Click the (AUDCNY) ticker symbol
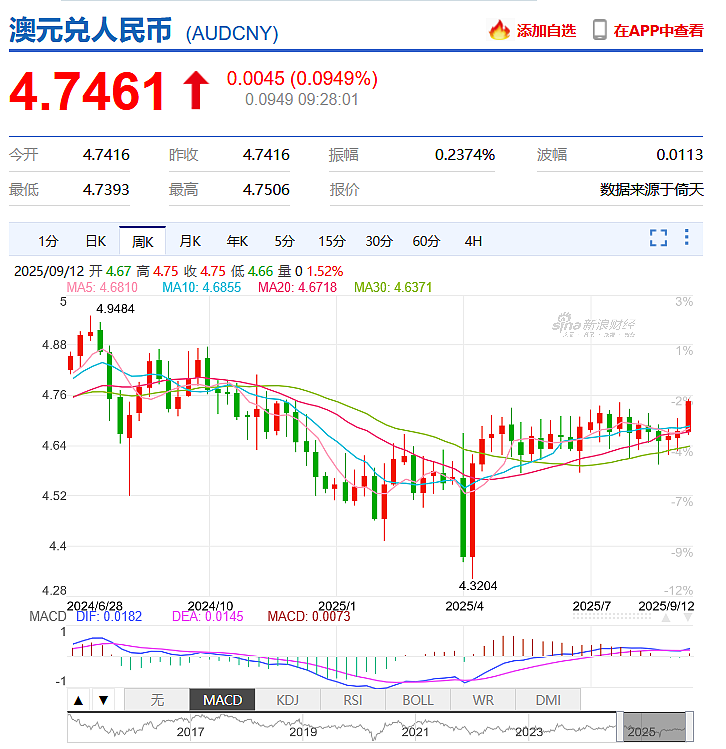 [232, 33]
